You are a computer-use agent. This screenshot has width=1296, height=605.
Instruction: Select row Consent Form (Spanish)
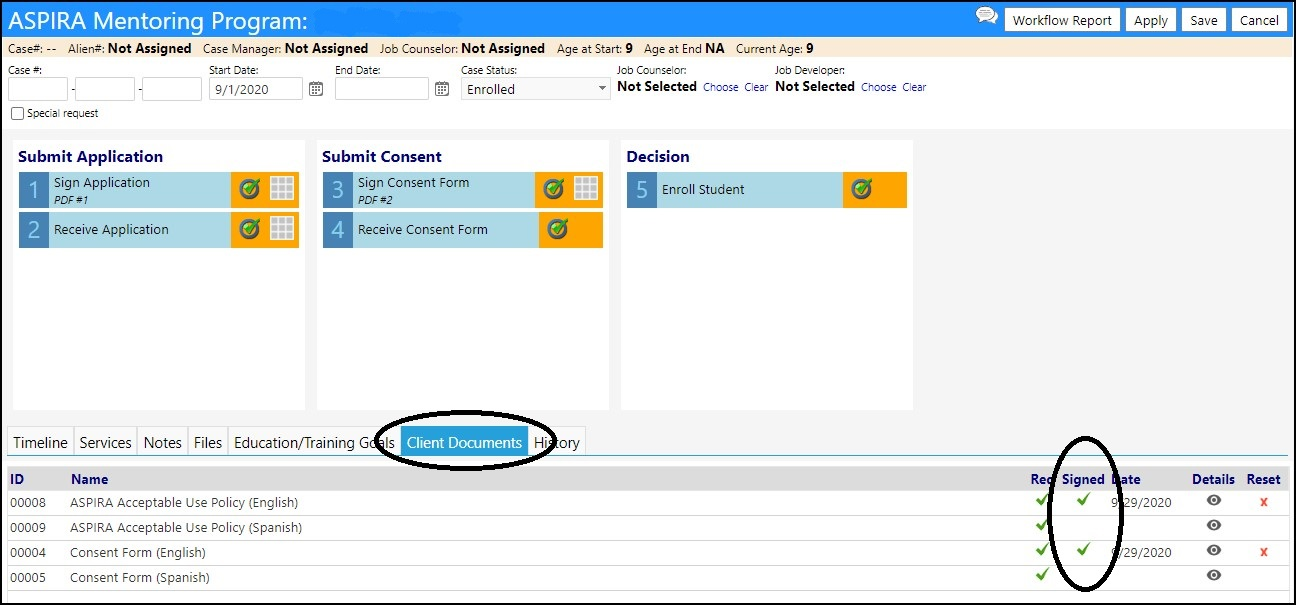pyautogui.click(x=647, y=577)
